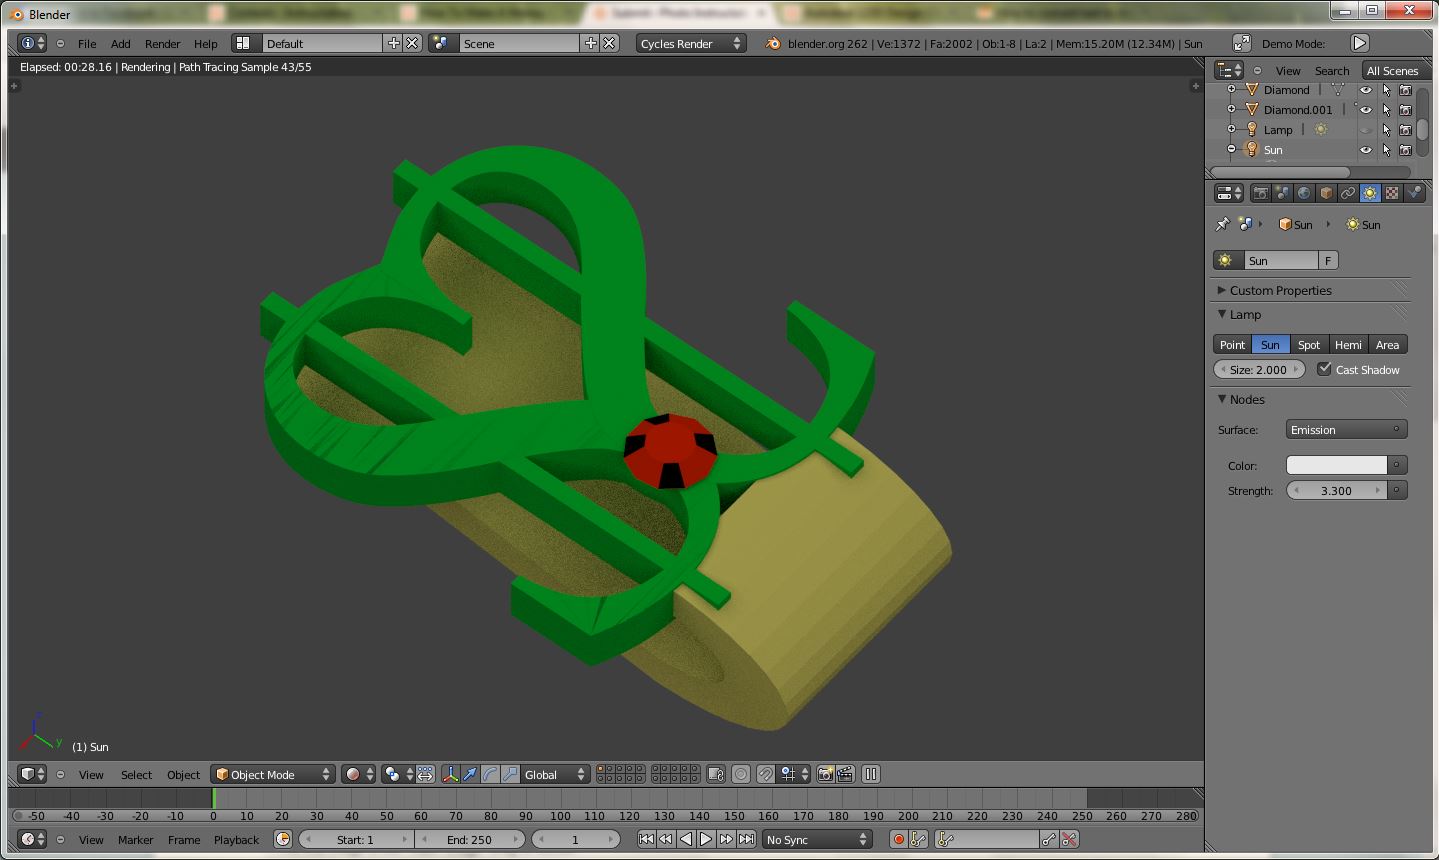Click the lock camera to layers icon
The image size is (1439, 860).
tap(715, 774)
